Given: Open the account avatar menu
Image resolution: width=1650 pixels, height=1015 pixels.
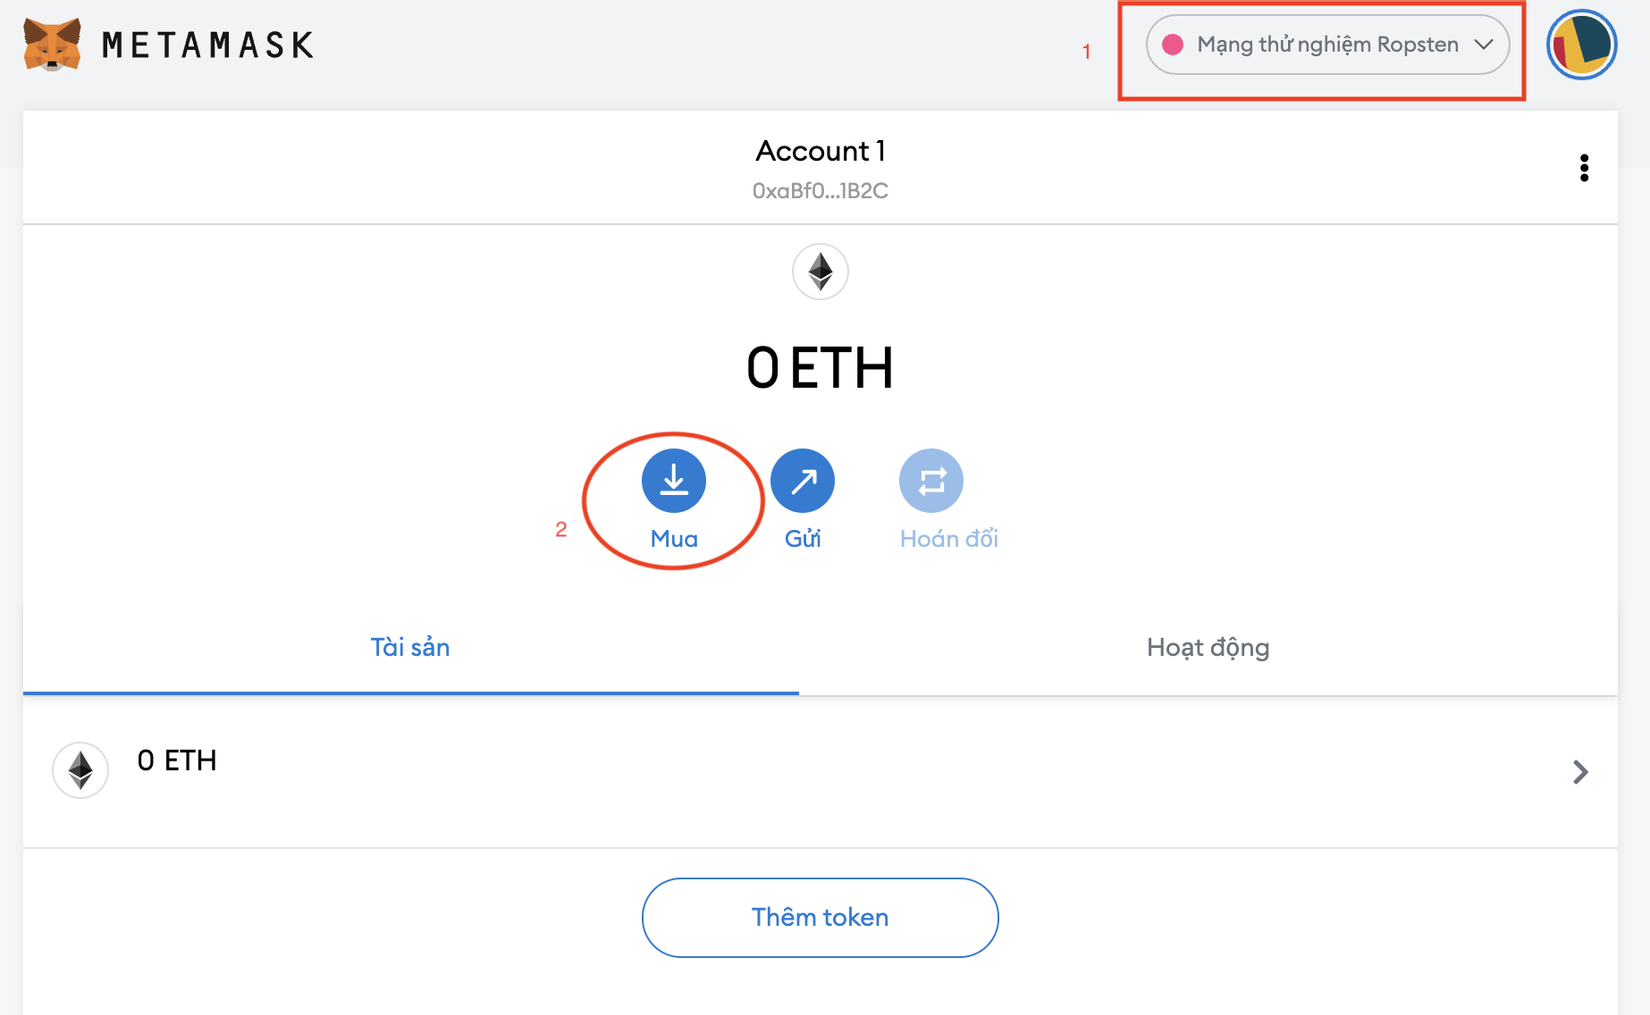Looking at the screenshot, I should coord(1581,45).
